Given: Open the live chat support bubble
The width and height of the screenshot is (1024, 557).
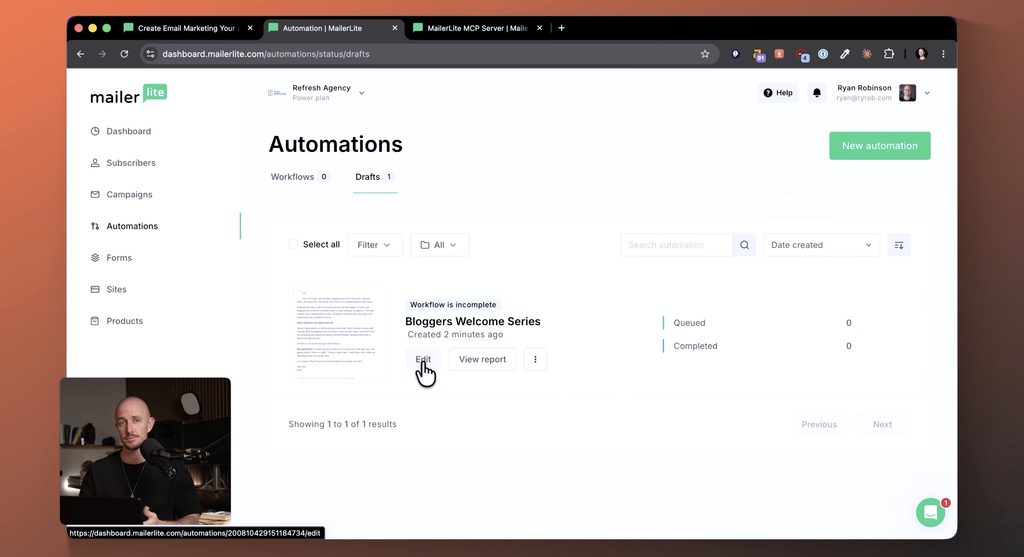Looking at the screenshot, I should point(931,513).
